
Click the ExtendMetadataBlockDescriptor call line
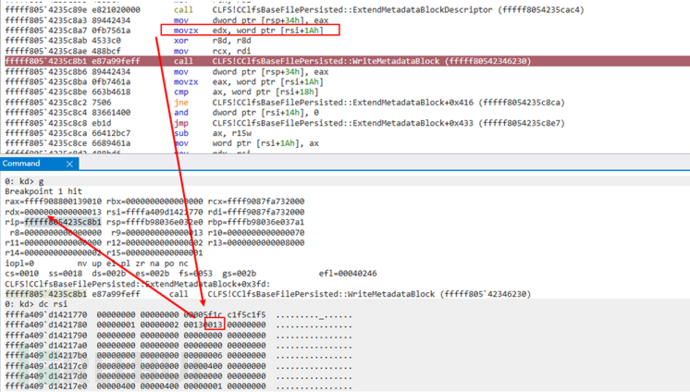294,10
